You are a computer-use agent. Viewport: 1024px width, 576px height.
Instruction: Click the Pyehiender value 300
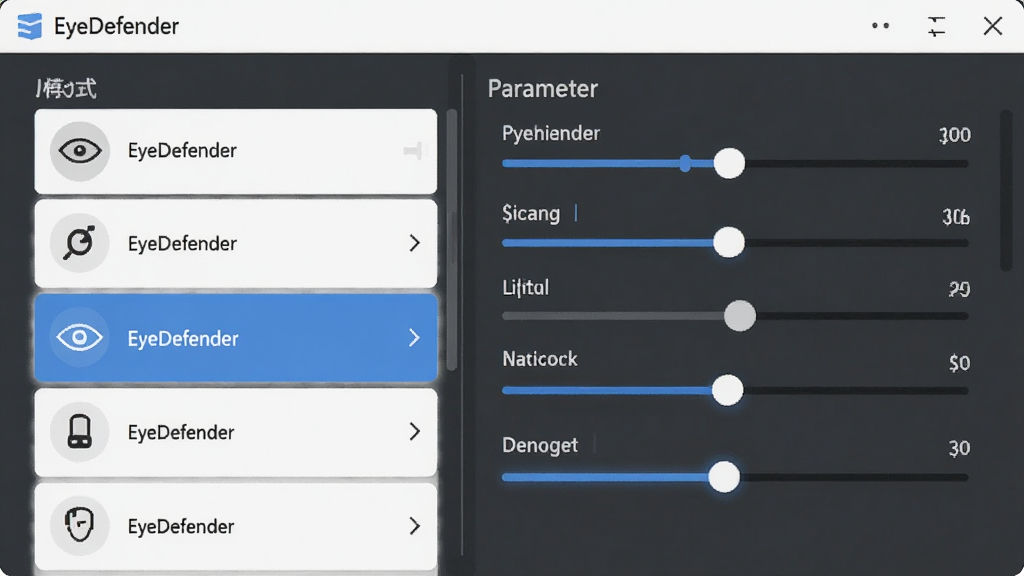pos(955,135)
